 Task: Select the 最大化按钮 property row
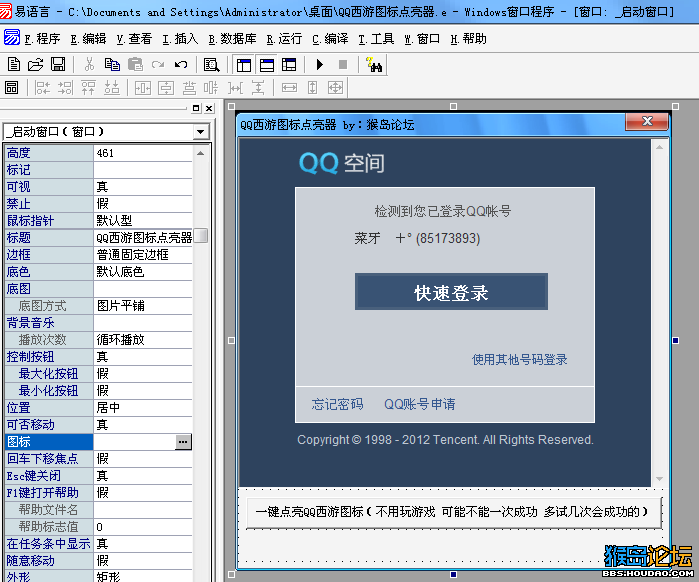point(99,373)
